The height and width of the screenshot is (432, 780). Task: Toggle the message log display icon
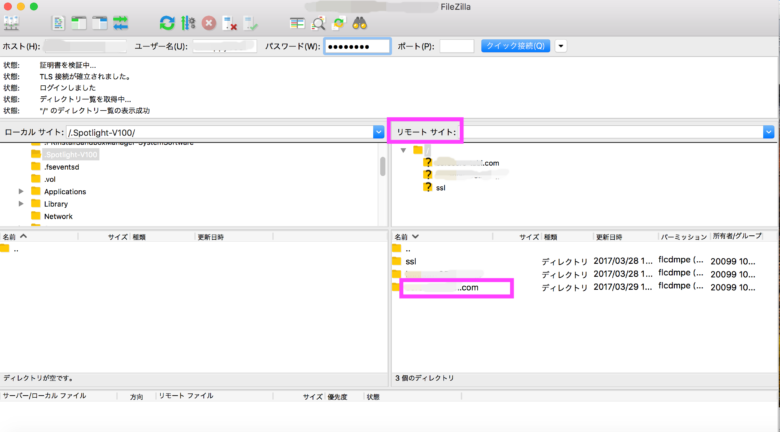pos(58,23)
